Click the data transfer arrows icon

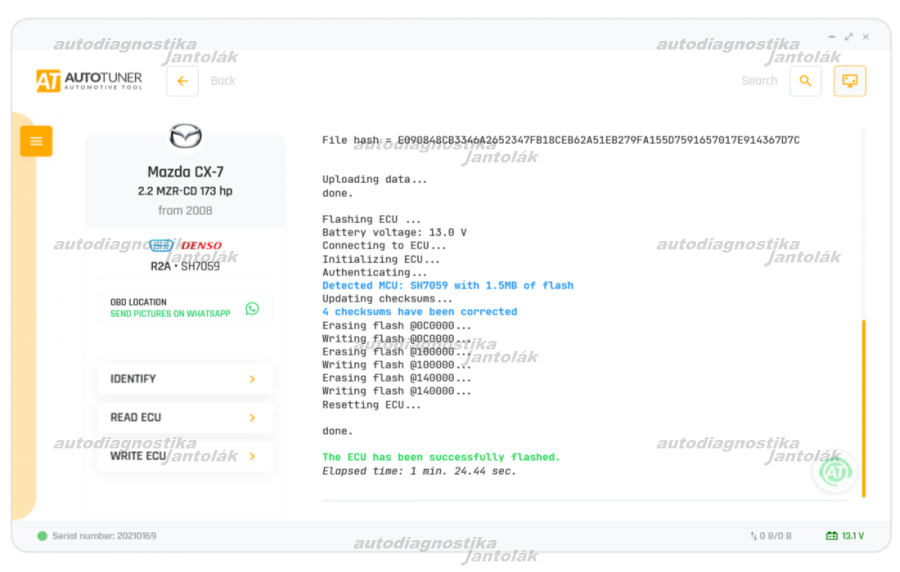point(753,536)
